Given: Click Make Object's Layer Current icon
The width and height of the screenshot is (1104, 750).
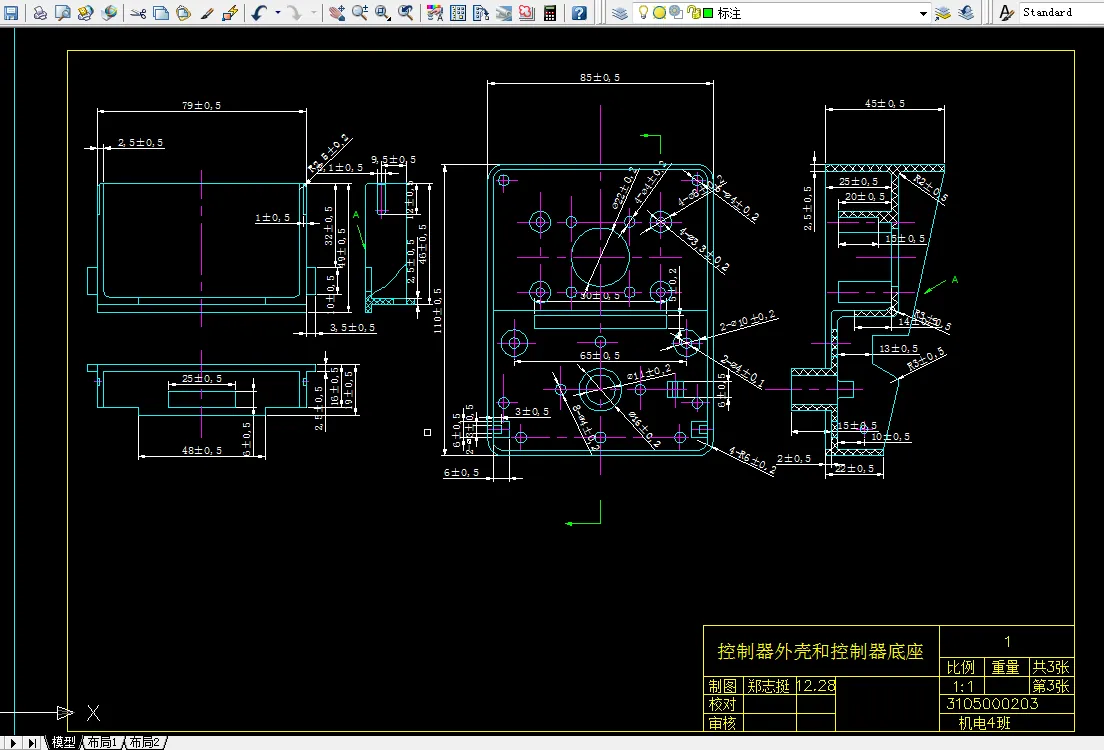Looking at the screenshot, I should coord(943,13).
